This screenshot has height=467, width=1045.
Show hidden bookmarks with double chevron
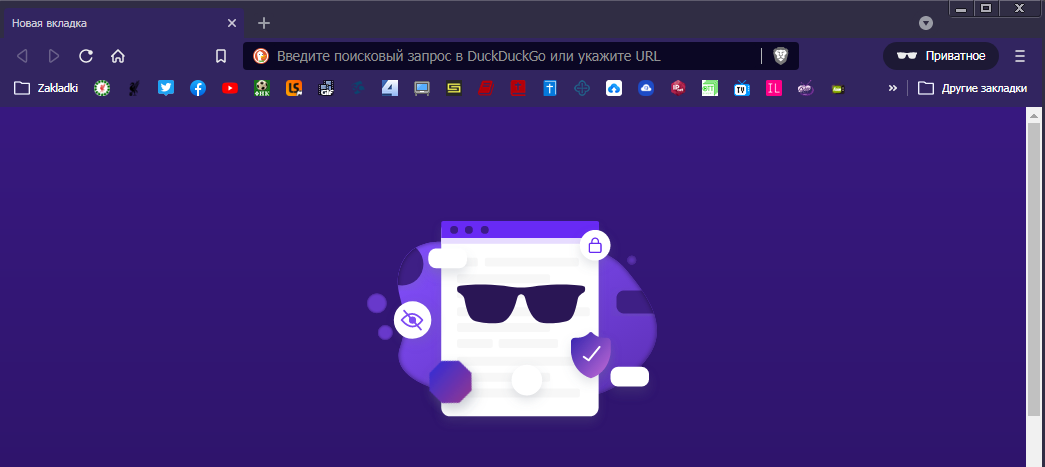tap(892, 88)
